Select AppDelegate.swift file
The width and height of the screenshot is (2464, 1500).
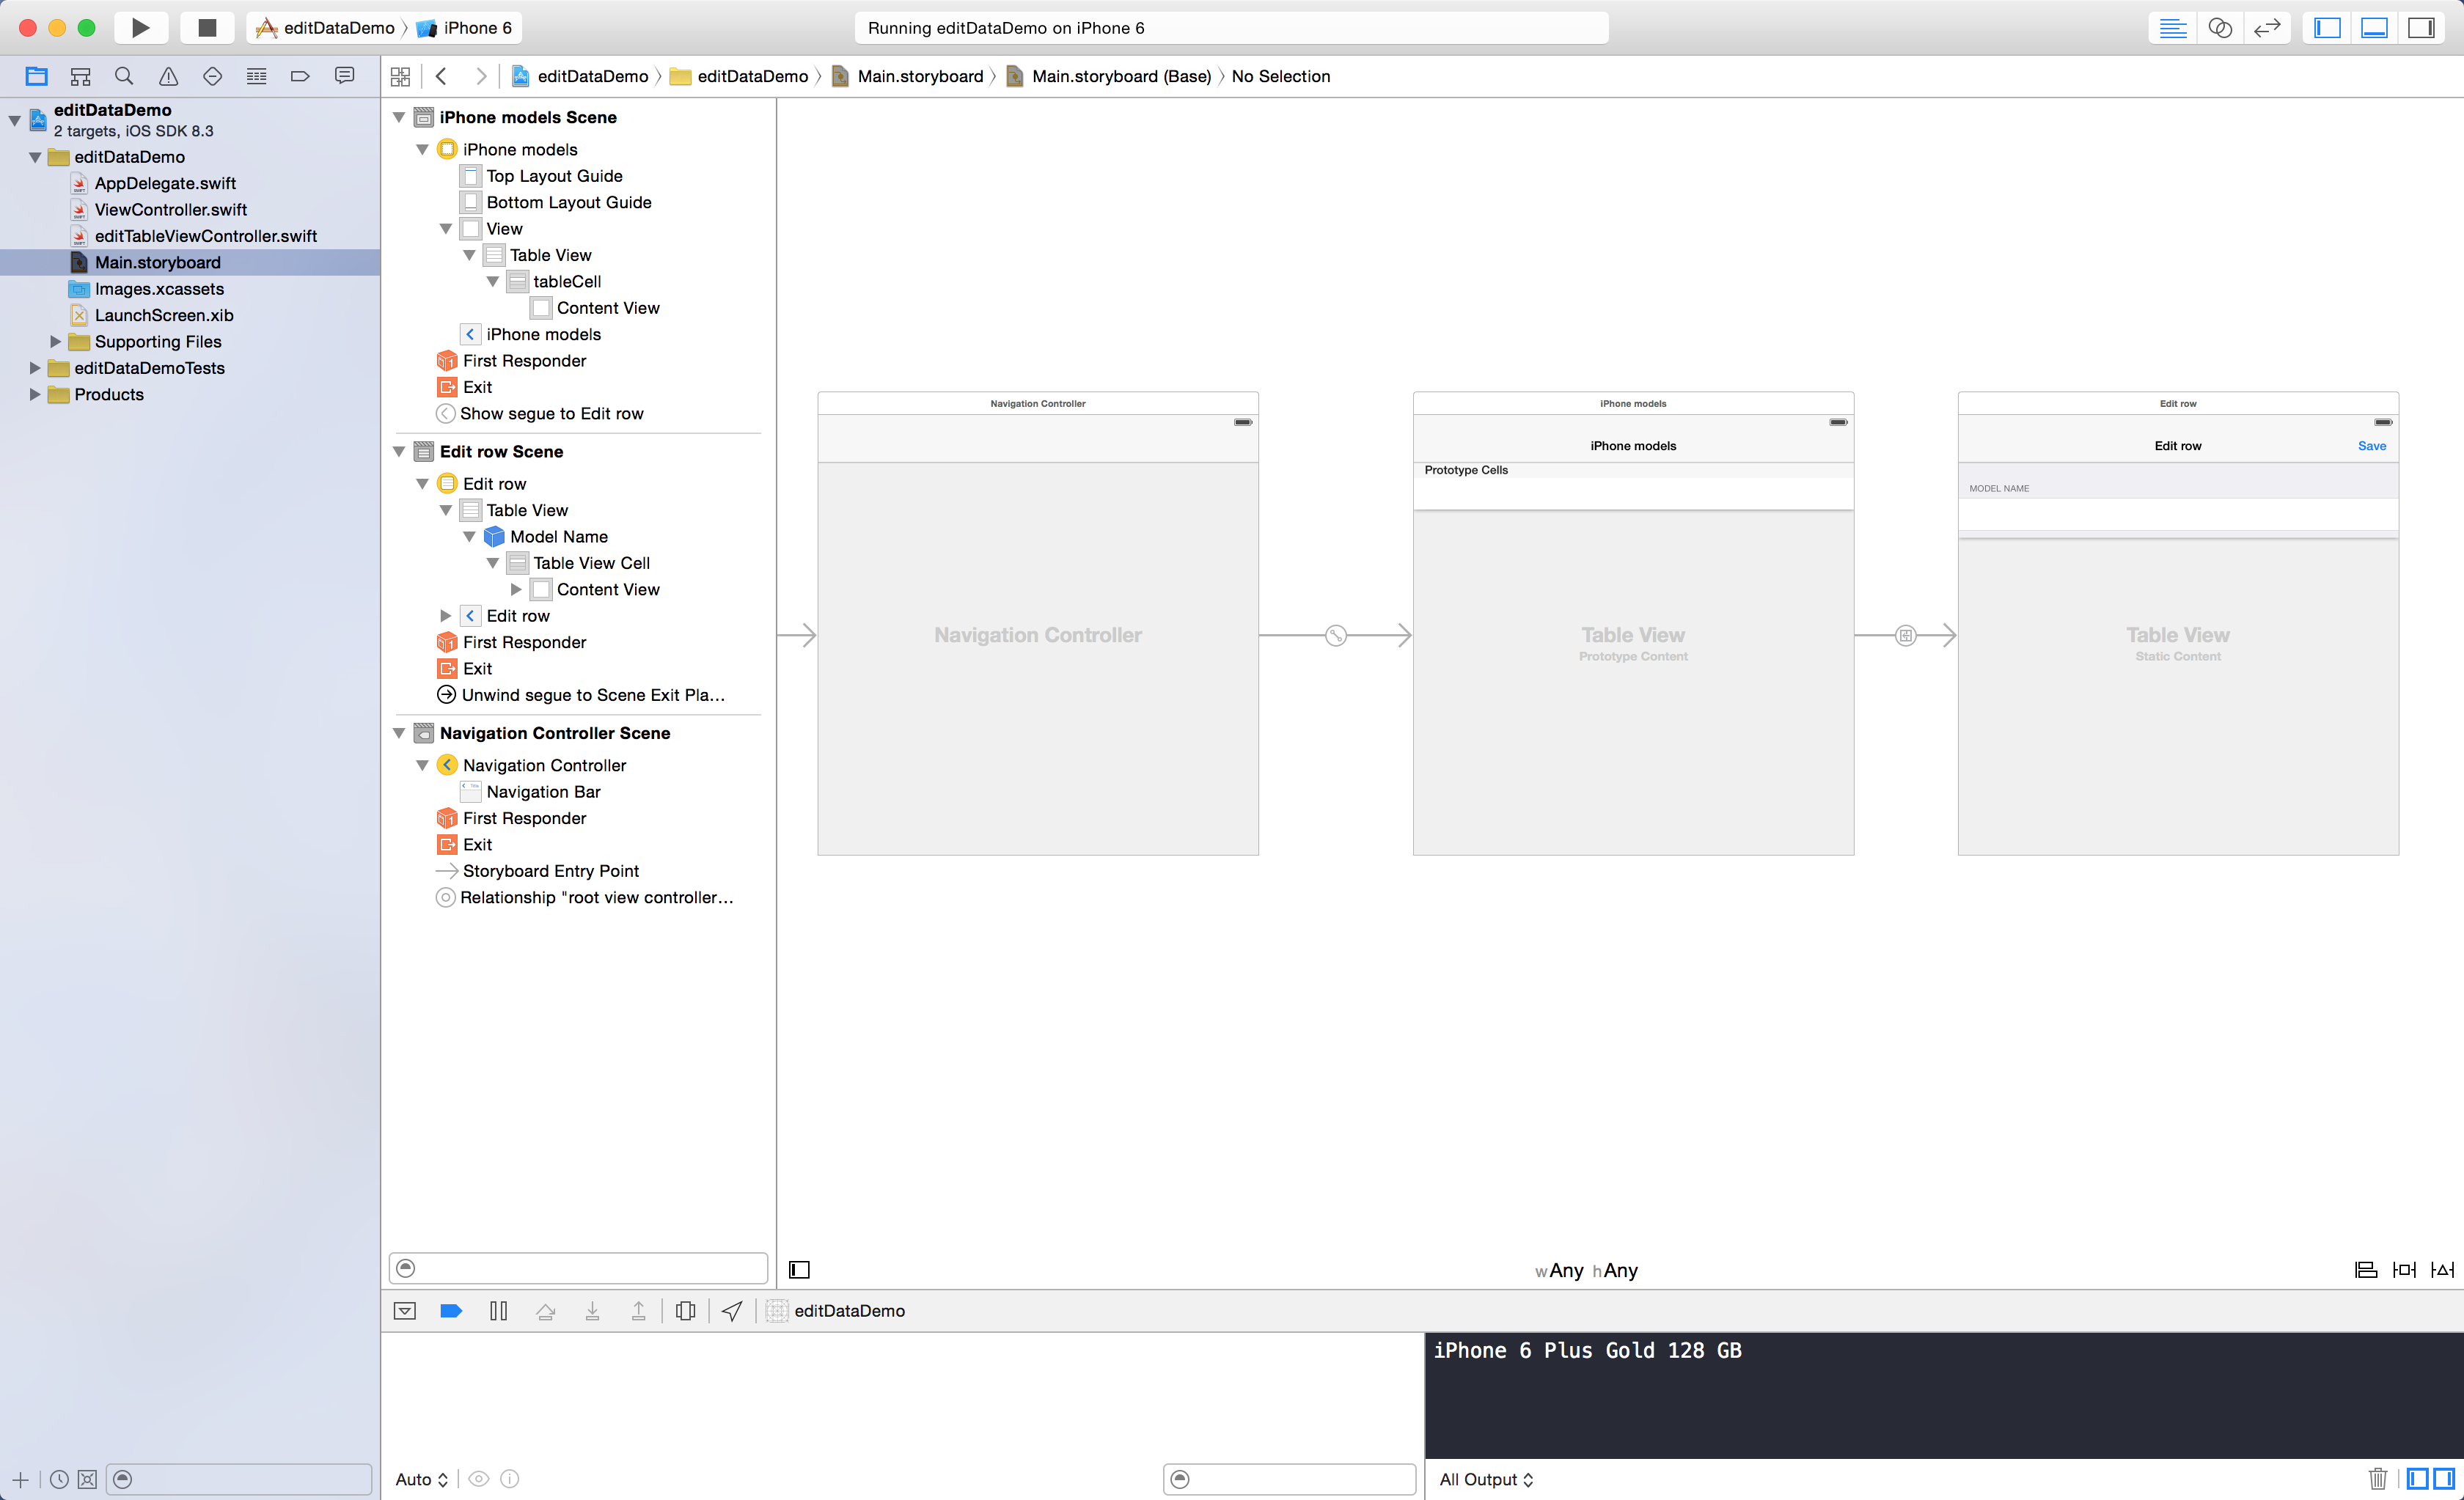(165, 183)
